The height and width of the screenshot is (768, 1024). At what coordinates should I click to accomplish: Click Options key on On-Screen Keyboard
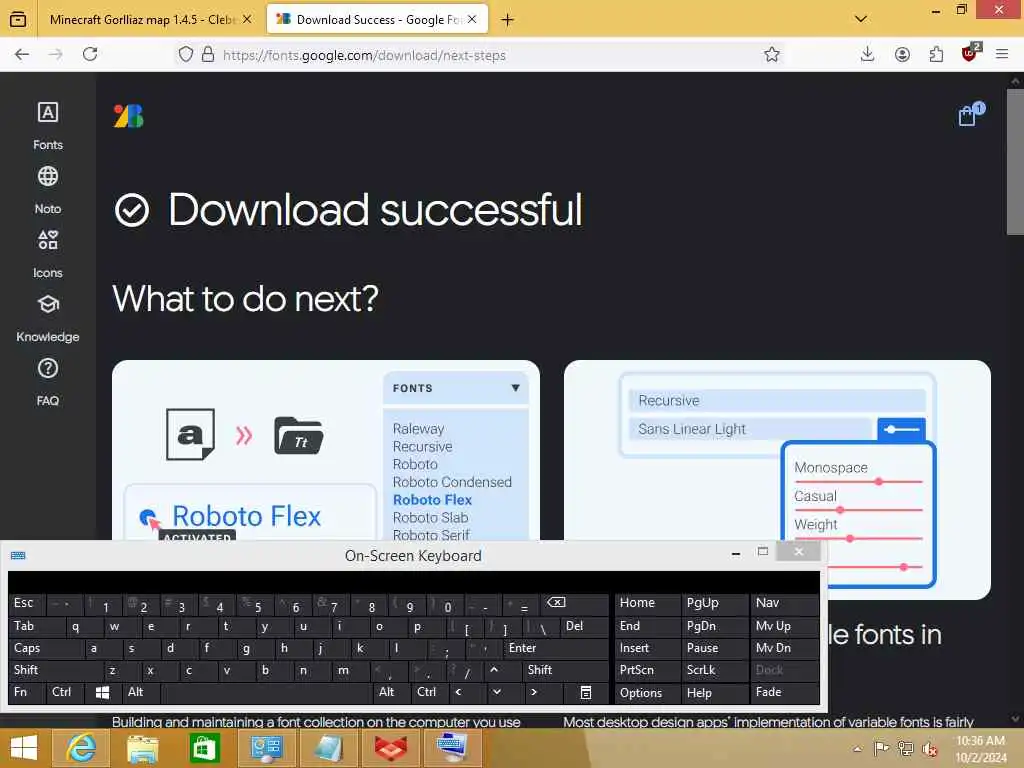click(647, 692)
